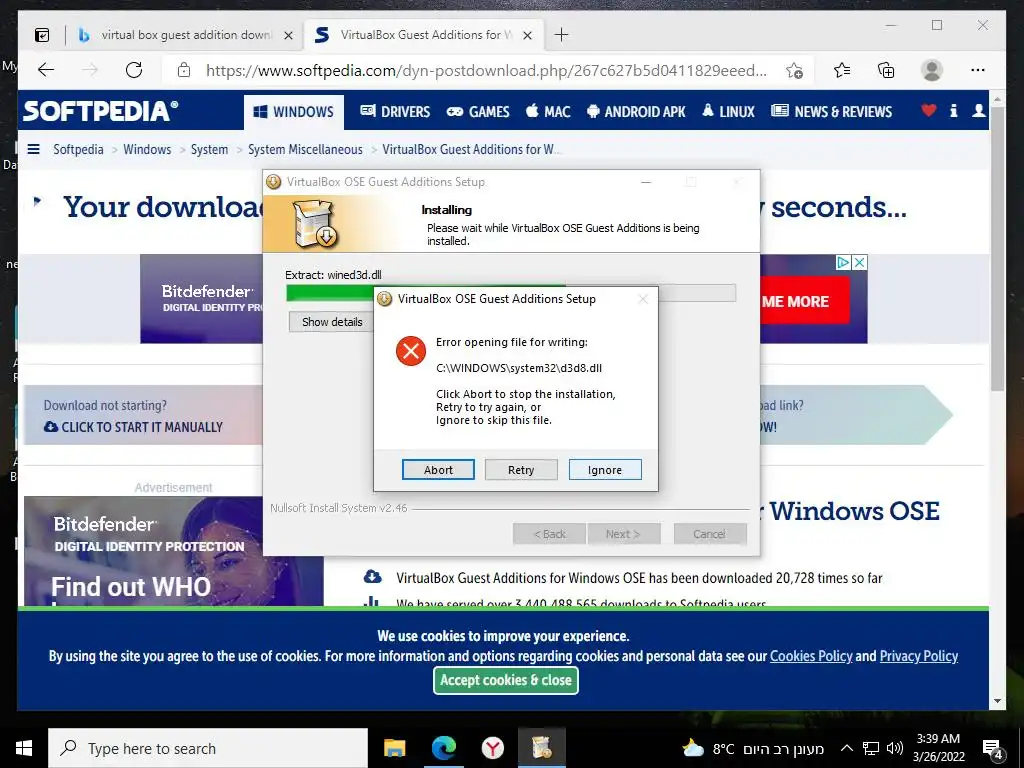The image size is (1024, 768).
Task: Click the installer taskbar icon
Action: point(541,748)
